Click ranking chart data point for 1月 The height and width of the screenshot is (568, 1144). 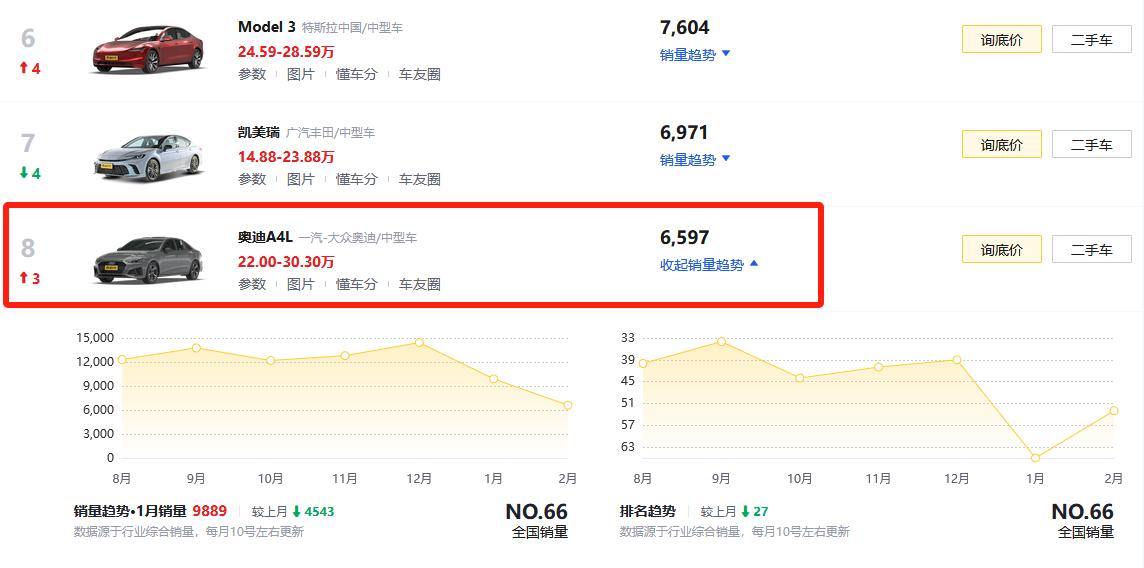click(x=1035, y=458)
